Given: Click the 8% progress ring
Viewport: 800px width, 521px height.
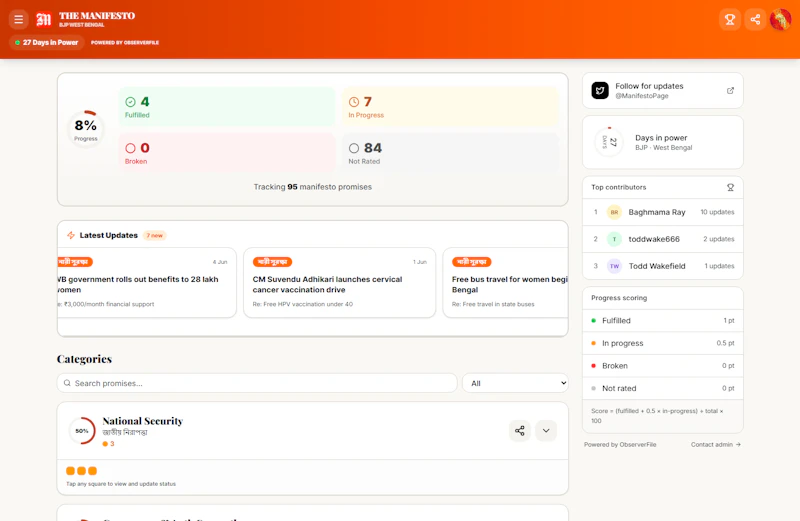Looking at the screenshot, I should (86, 129).
